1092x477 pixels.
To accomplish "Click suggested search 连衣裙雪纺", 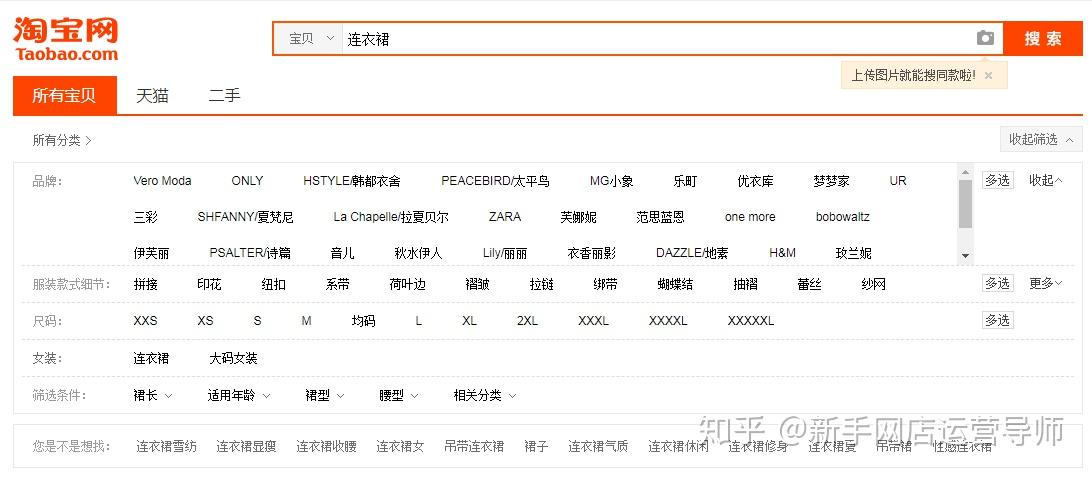I will pyautogui.click(x=166, y=446).
